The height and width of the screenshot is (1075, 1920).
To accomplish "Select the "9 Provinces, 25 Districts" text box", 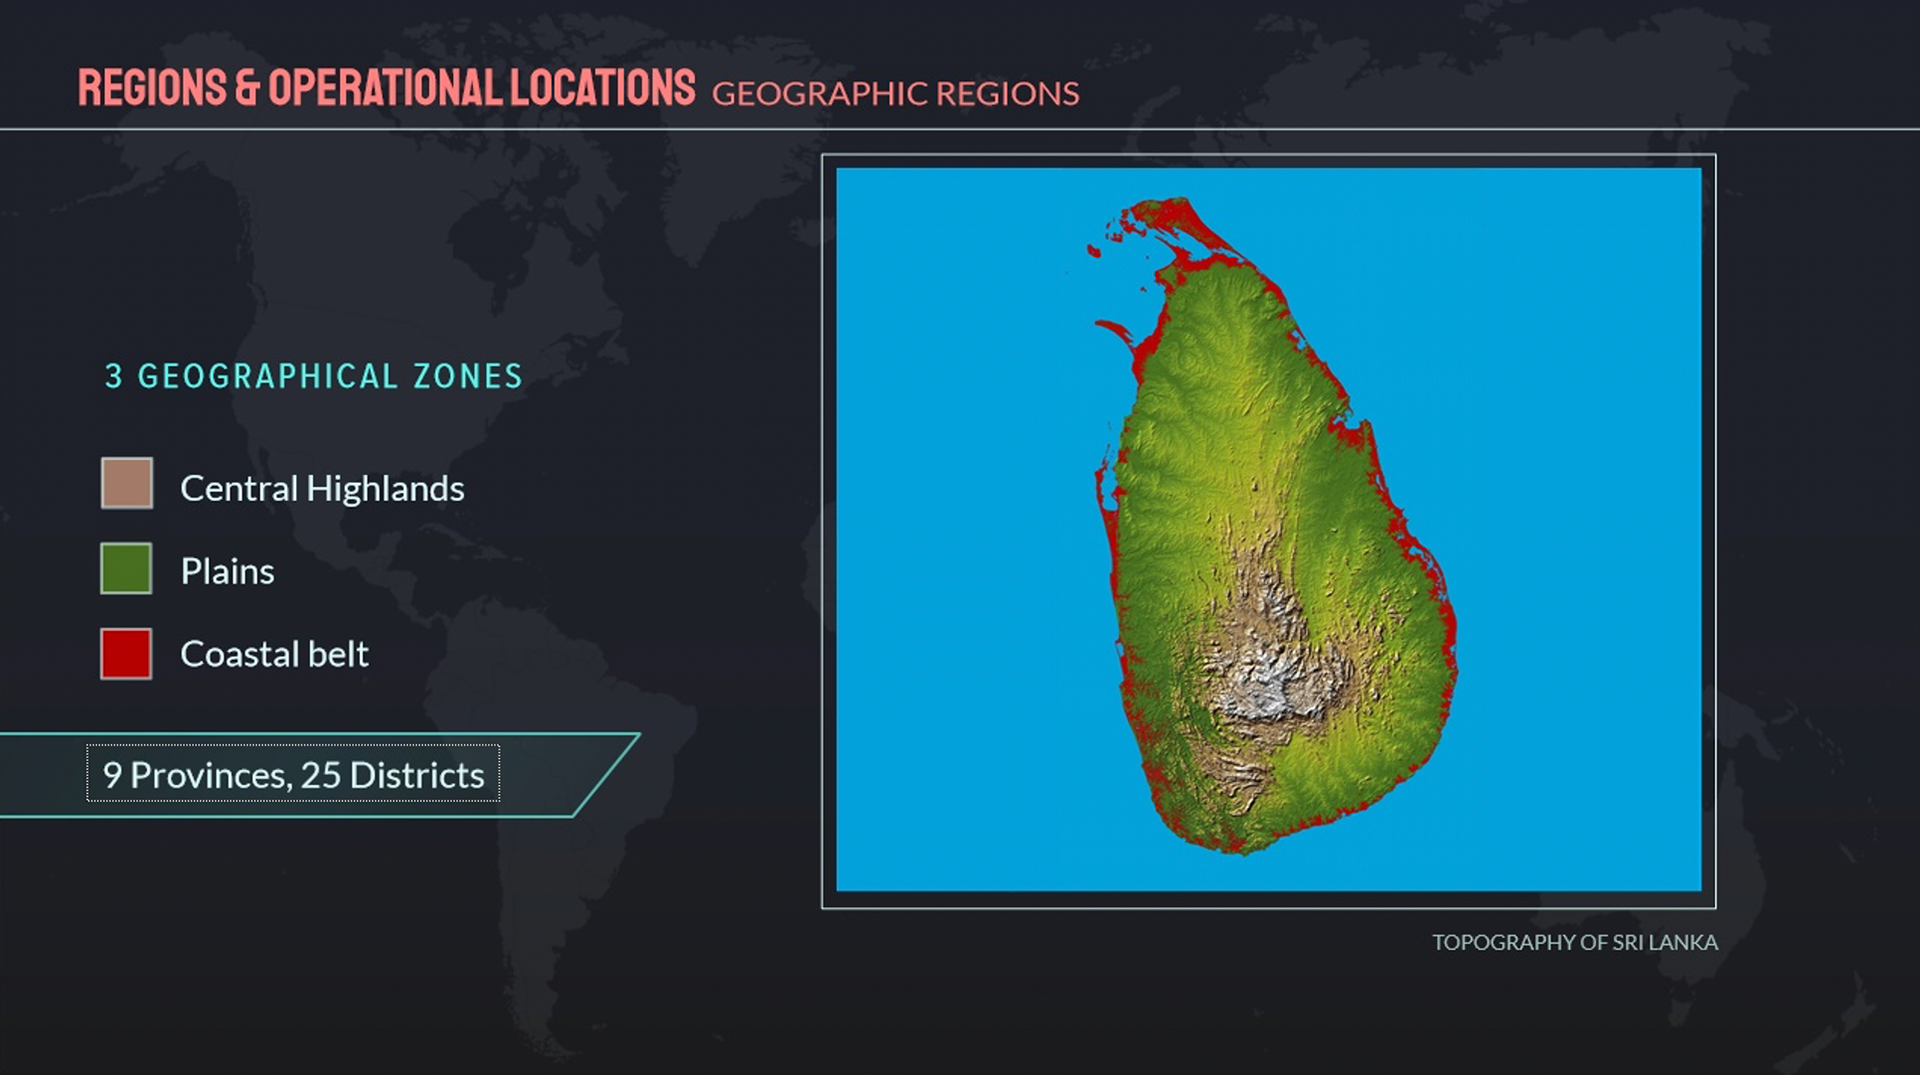I will [293, 773].
